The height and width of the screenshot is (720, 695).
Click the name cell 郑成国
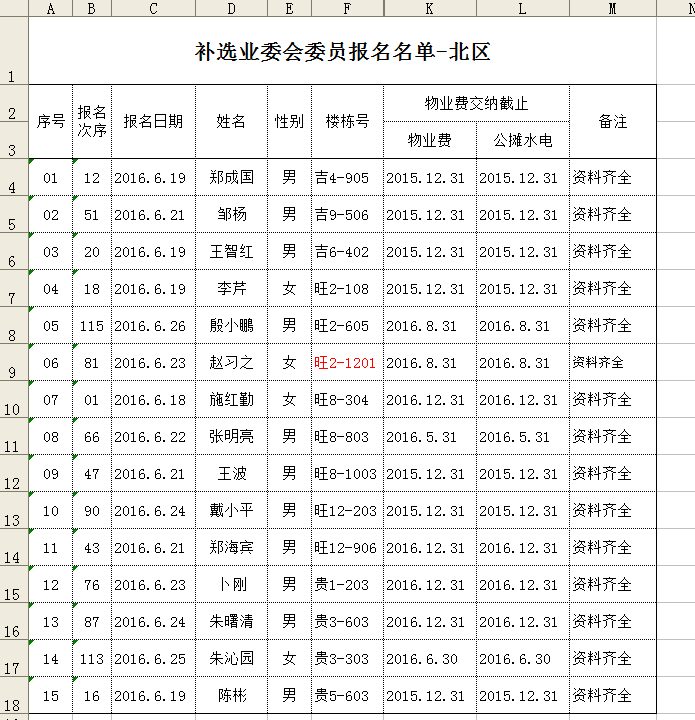pos(231,178)
